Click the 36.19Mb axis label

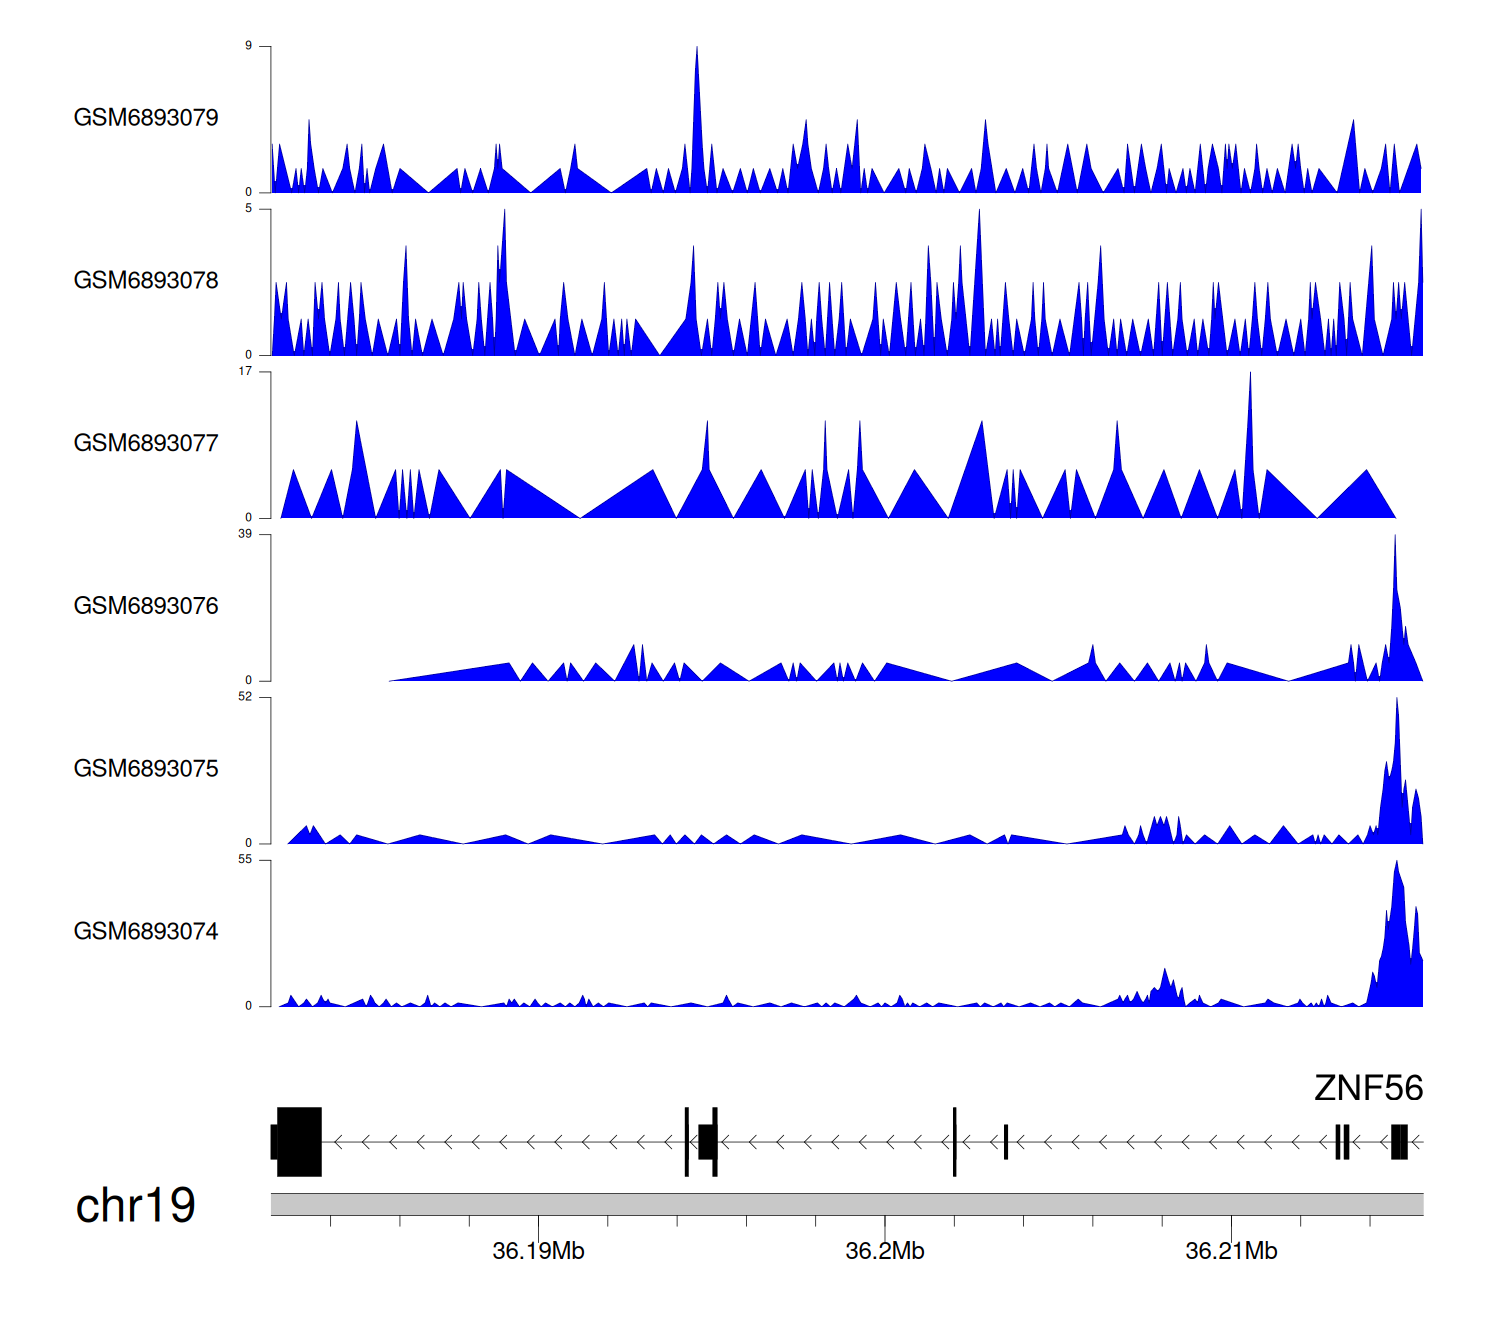[538, 1252]
